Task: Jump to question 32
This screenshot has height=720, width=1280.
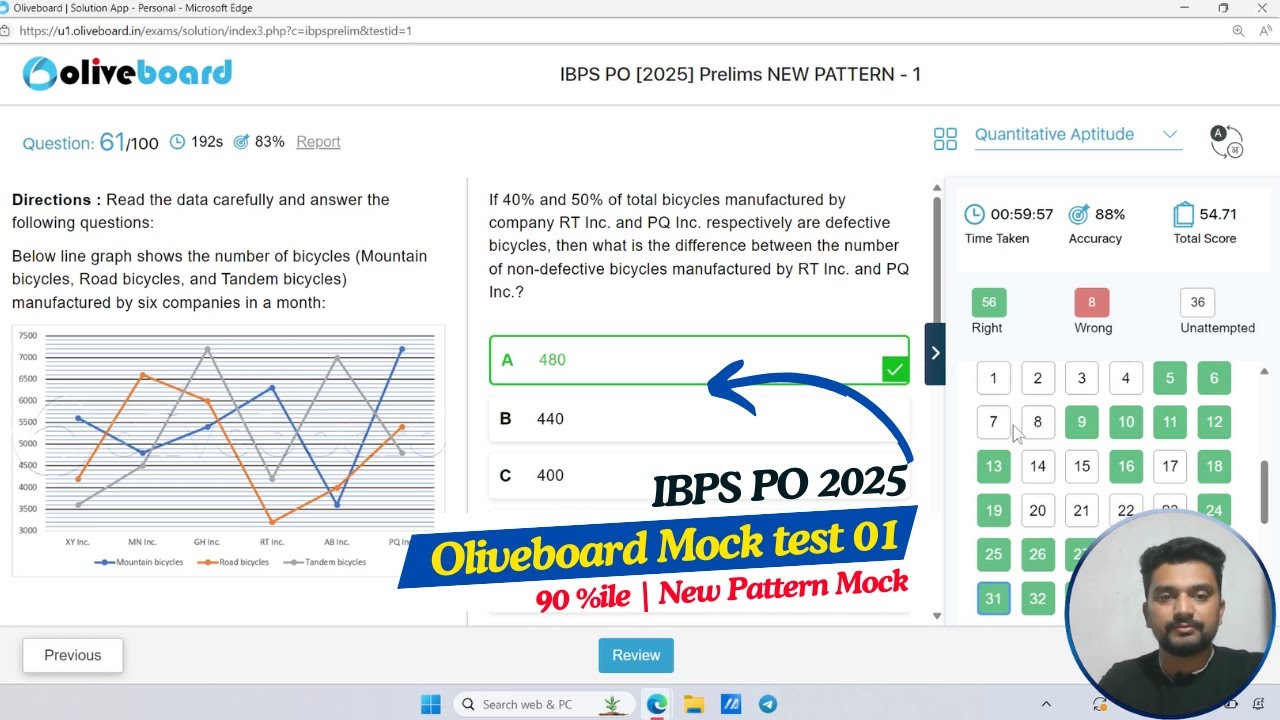Action: [x=1038, y=598]
